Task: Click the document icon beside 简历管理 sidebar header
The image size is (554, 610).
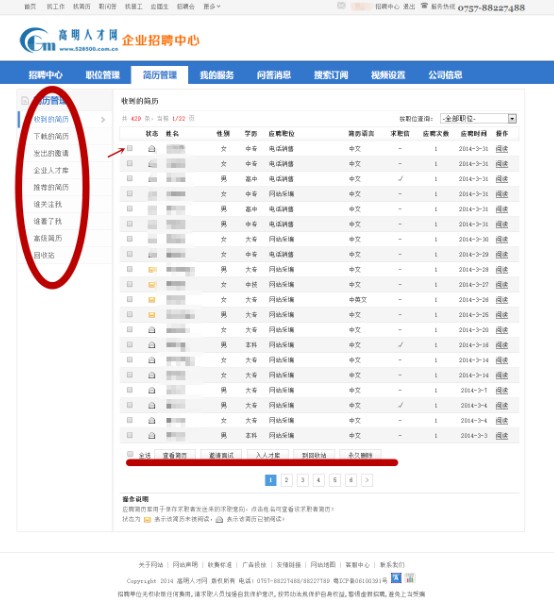Action: (x=25, y=101)
